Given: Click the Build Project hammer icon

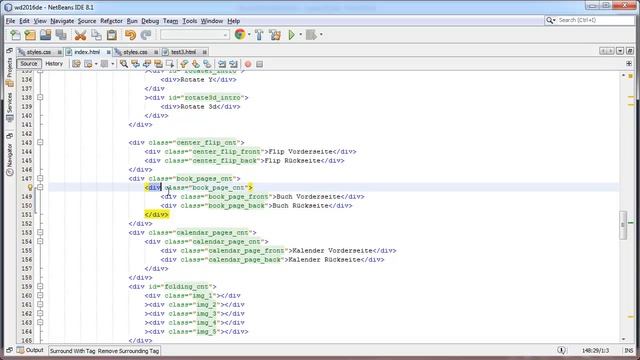Looking at the screenshot, I should point(259,35).
